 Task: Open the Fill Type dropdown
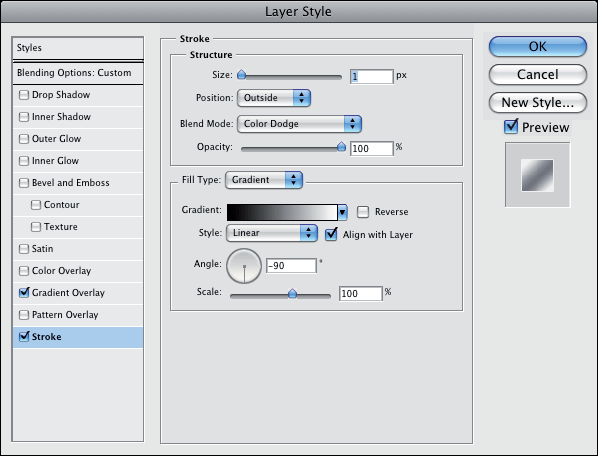[x=264, y=180]
